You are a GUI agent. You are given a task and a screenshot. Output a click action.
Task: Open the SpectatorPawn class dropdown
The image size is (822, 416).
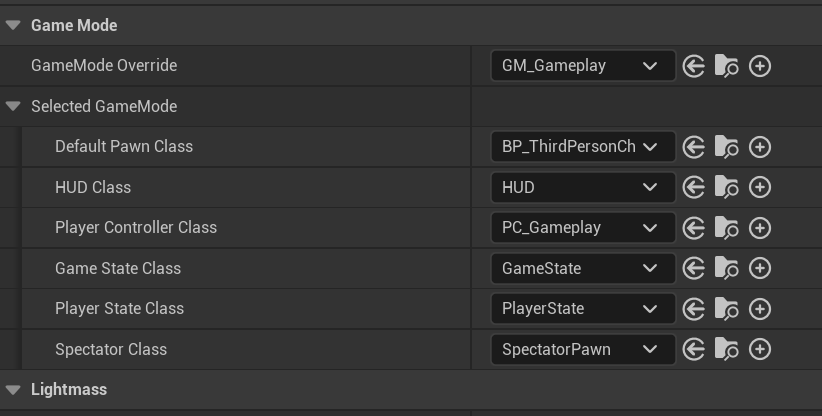click(582, 349)
